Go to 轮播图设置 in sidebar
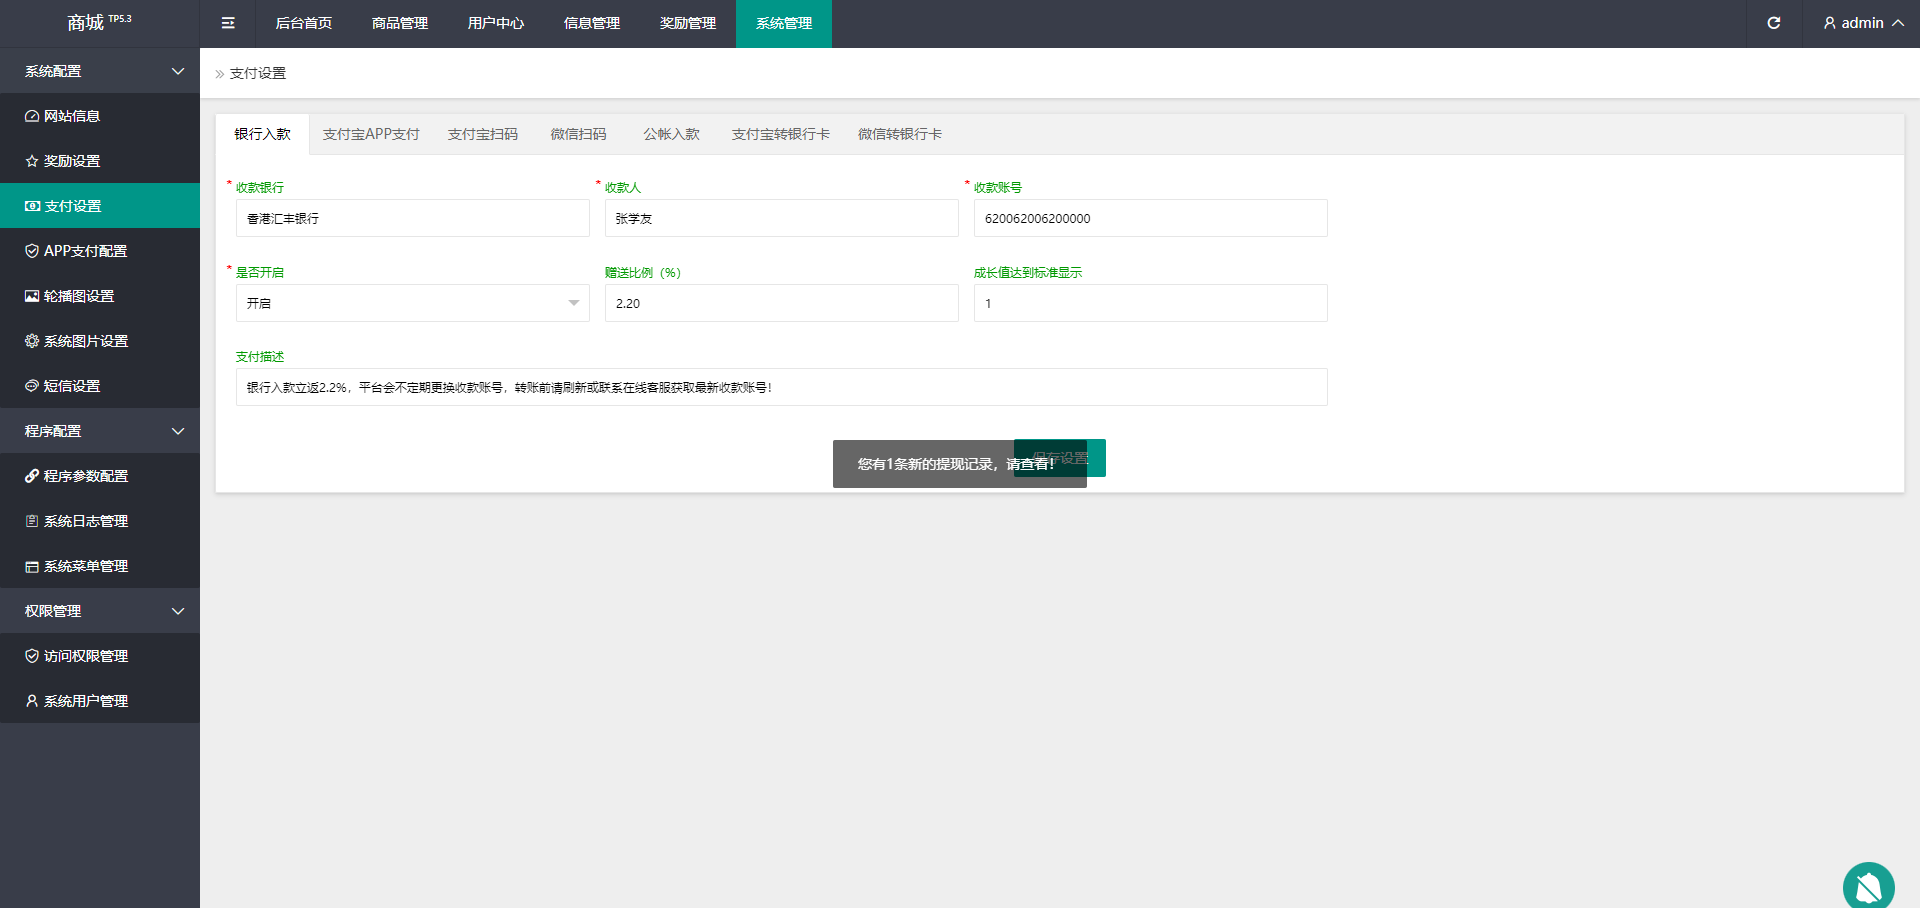 point(100,296)
